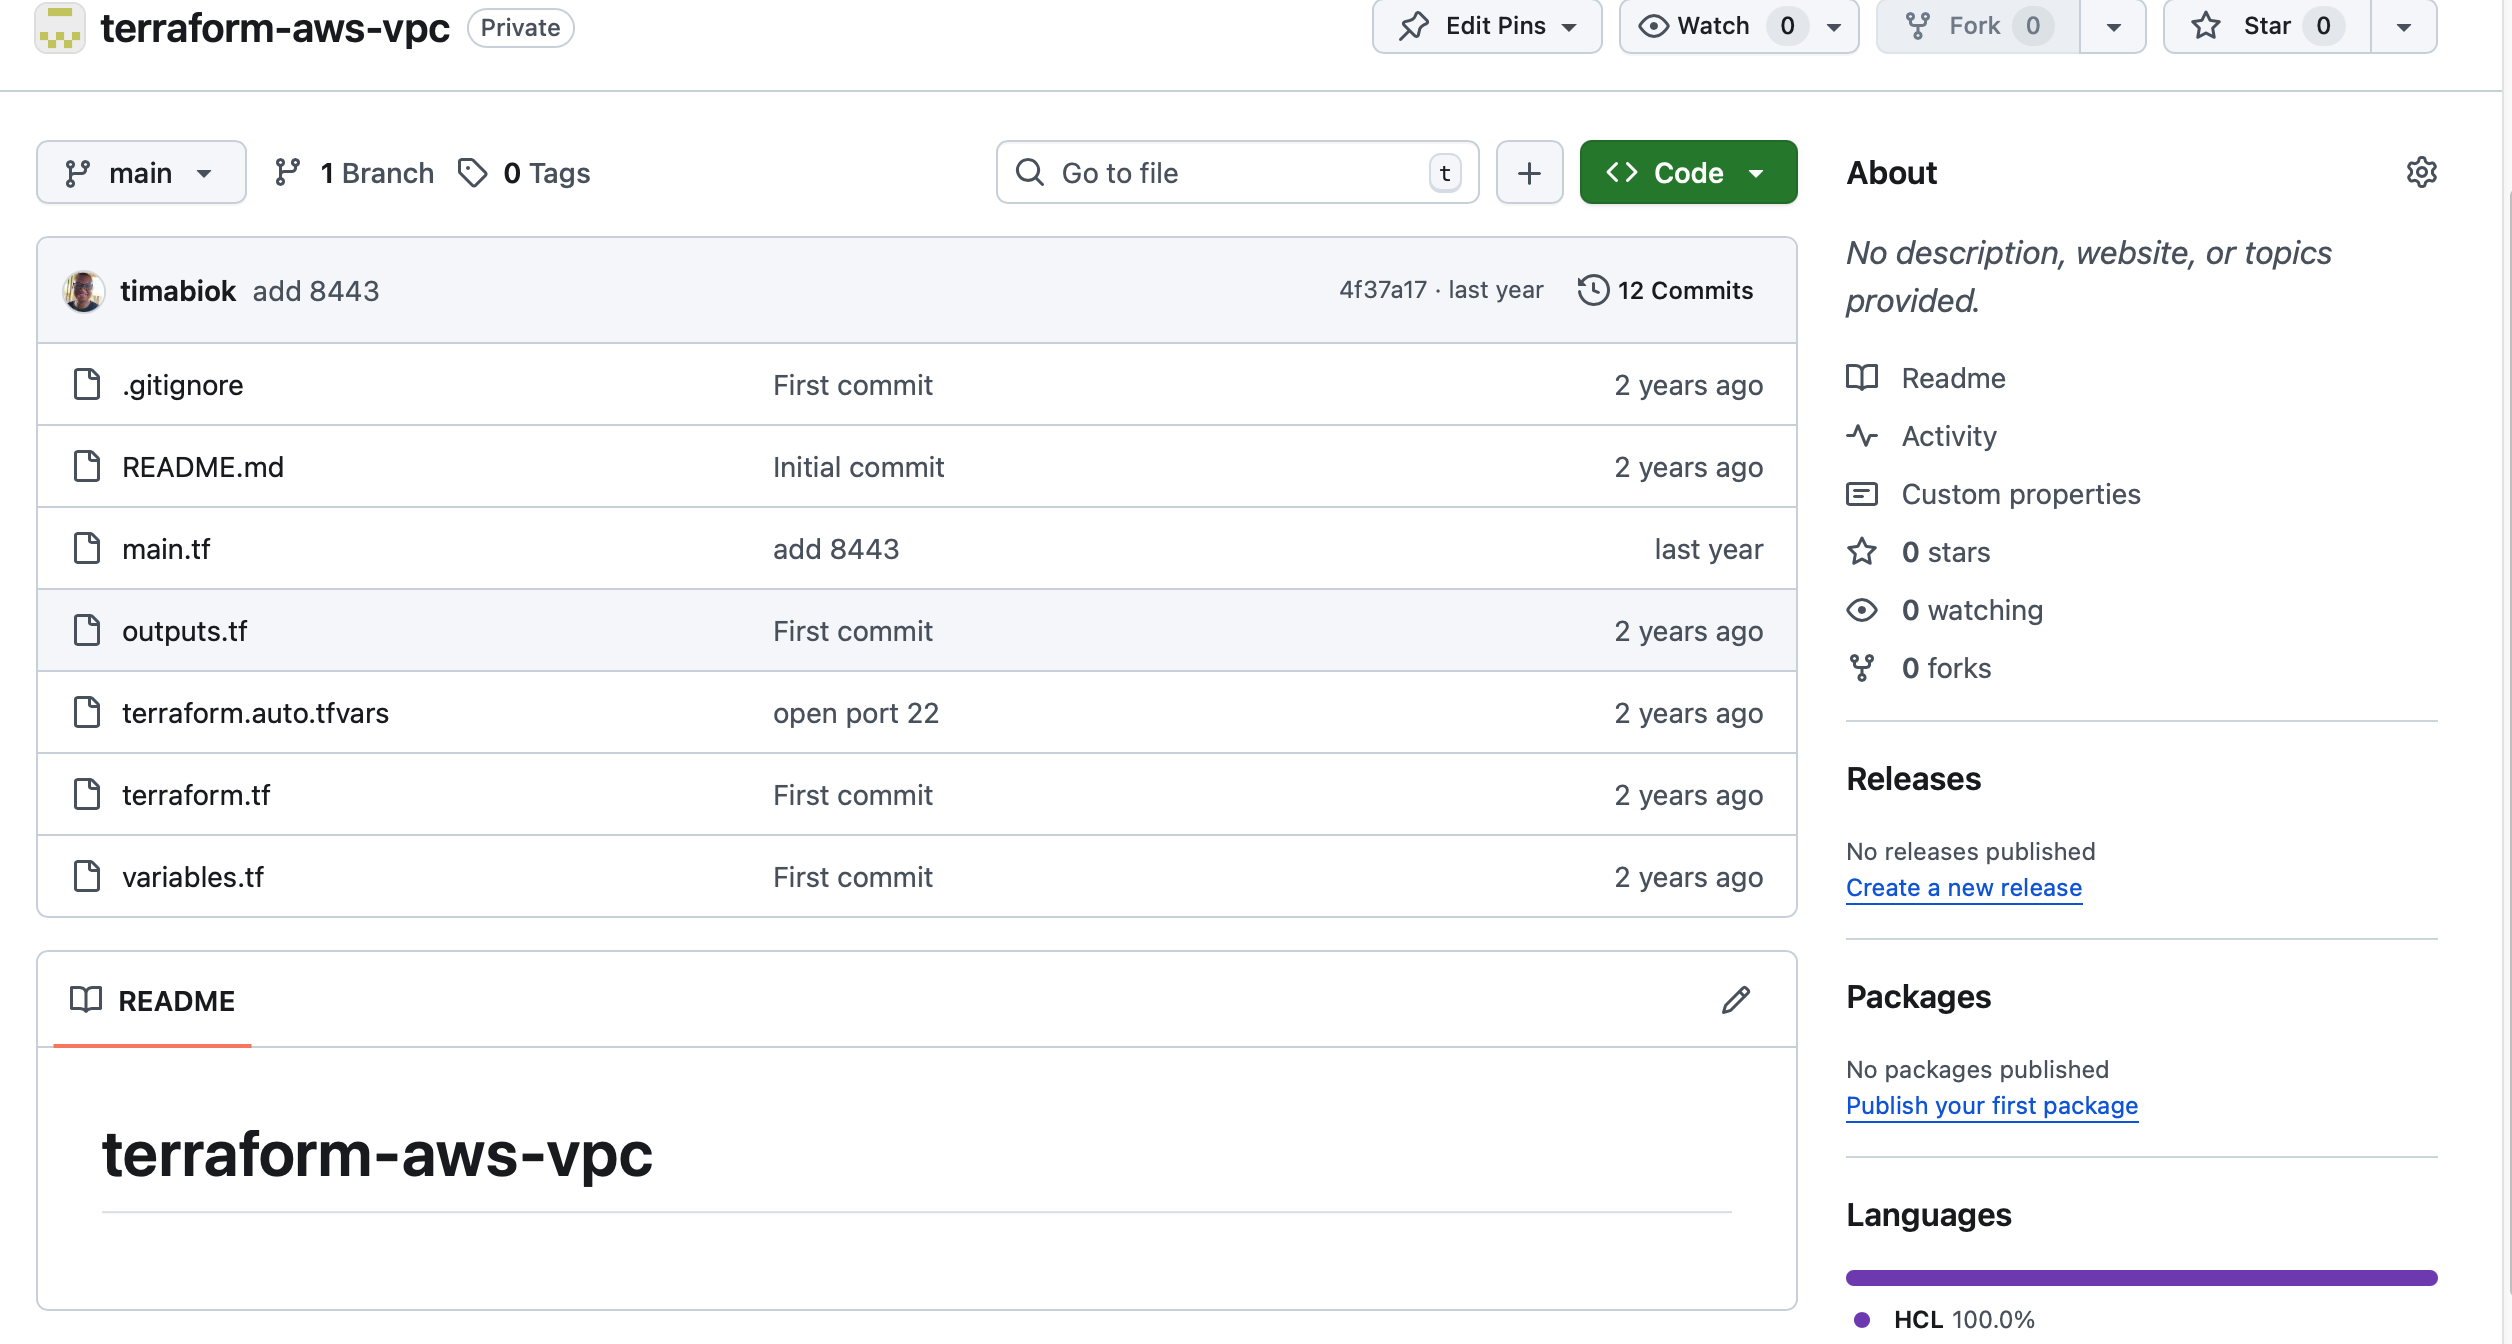2512x1344 pixels.
Task: Click Create a new release link
Action: [1964, 888]
